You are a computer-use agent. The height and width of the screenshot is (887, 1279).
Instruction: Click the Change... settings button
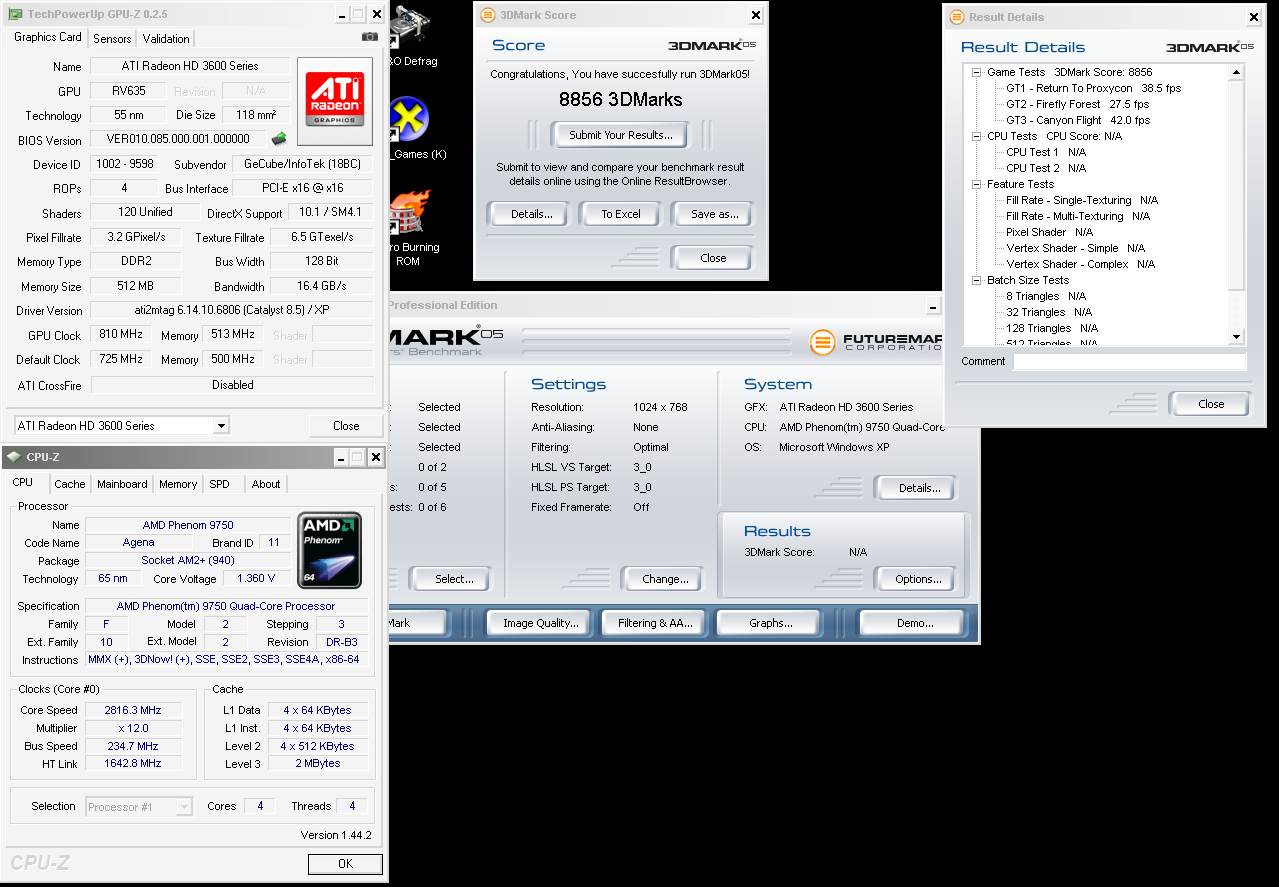click(665, 578)
